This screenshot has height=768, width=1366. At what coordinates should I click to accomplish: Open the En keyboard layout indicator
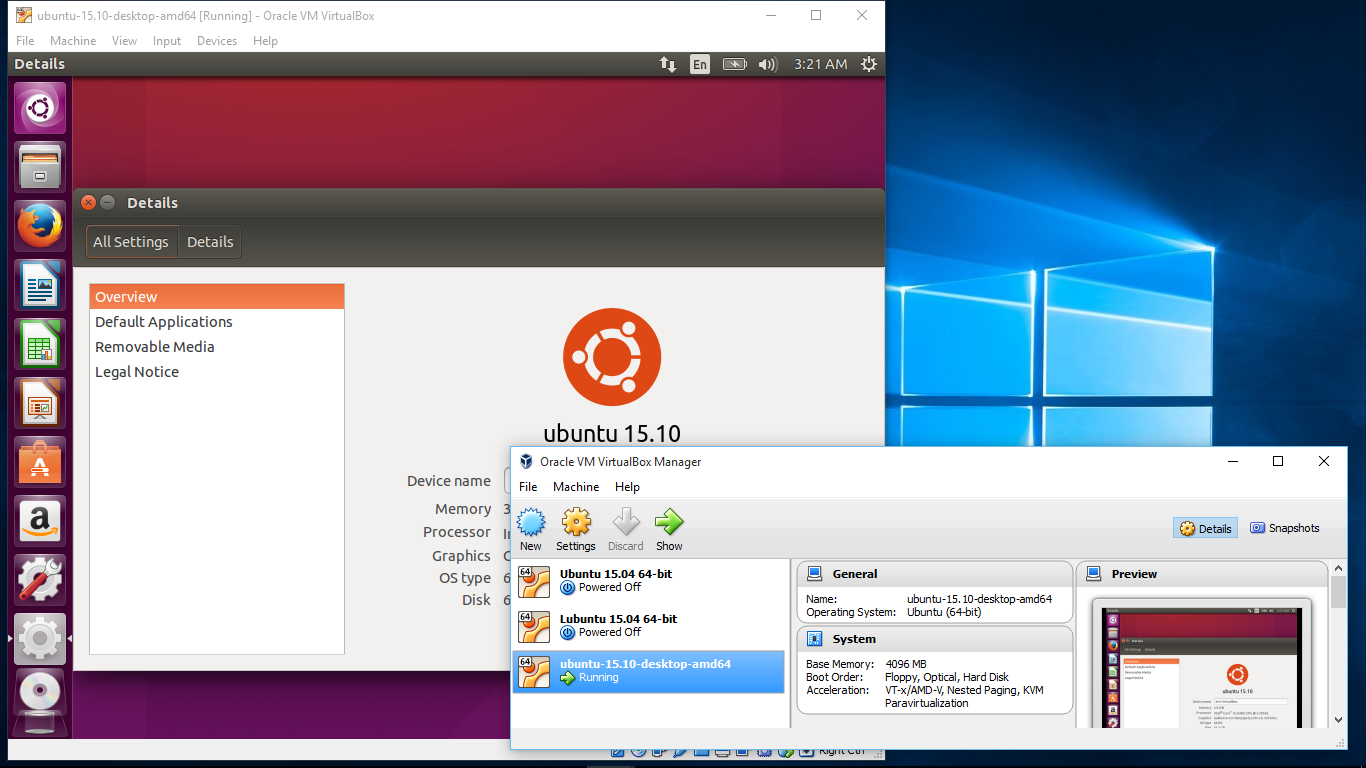(x=699, y=64)
